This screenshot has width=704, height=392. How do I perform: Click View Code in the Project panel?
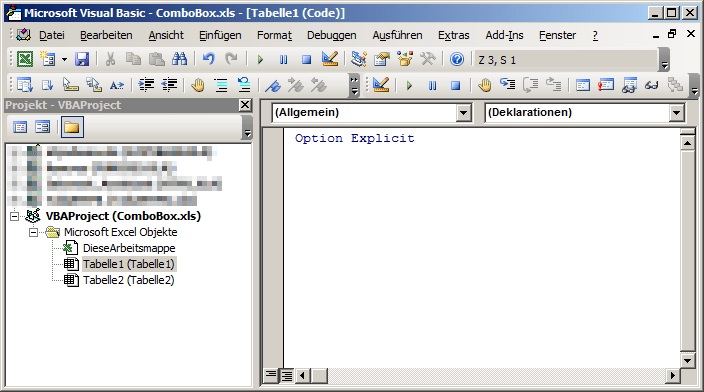(20, 128)
